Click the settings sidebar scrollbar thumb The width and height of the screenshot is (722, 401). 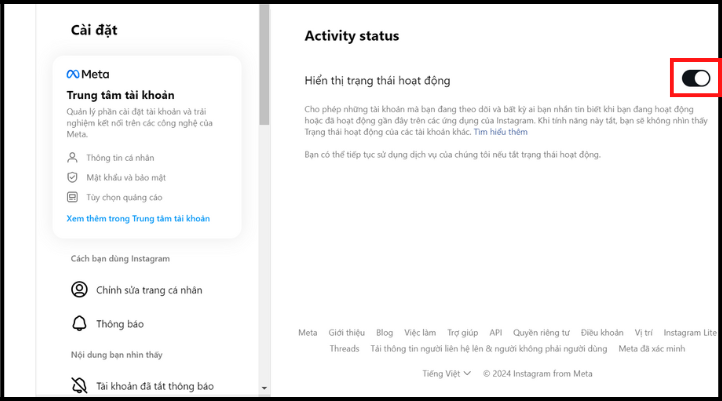264,64
